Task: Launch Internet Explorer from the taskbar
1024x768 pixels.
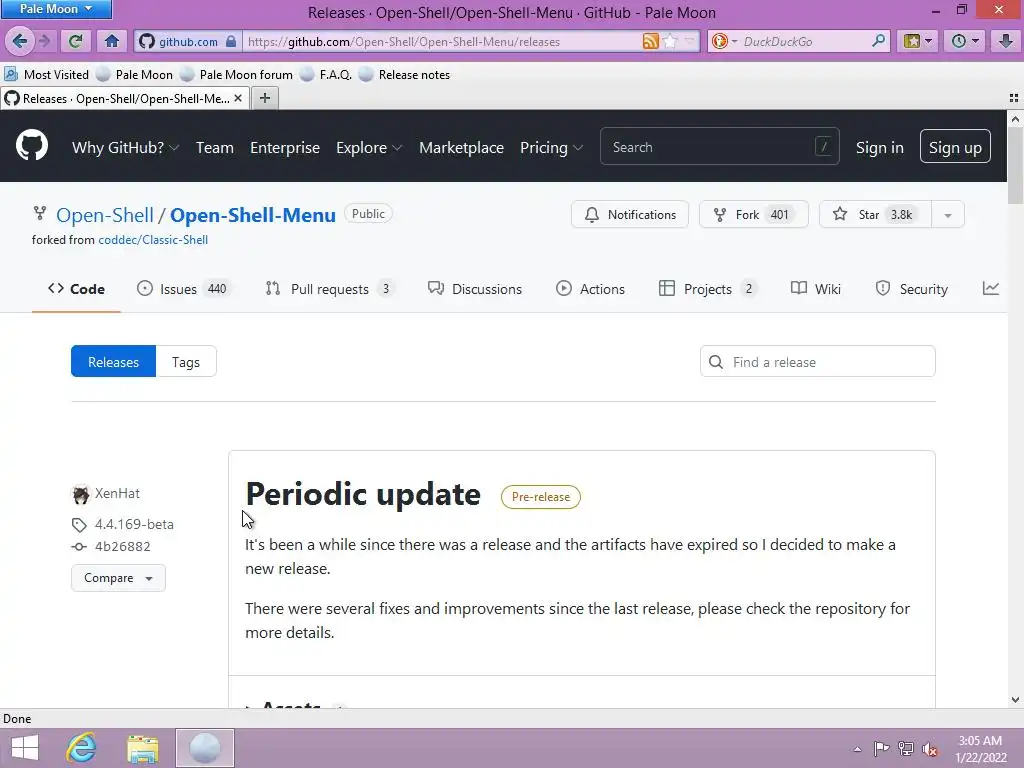Action: point(82,748)
